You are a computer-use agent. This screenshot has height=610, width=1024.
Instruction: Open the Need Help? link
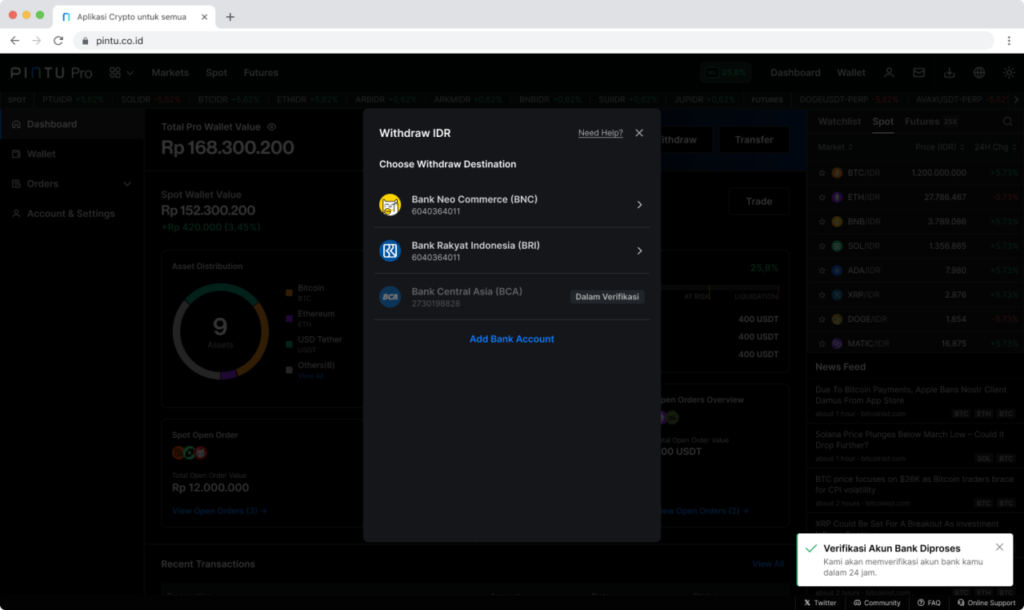tap(600, 133)
